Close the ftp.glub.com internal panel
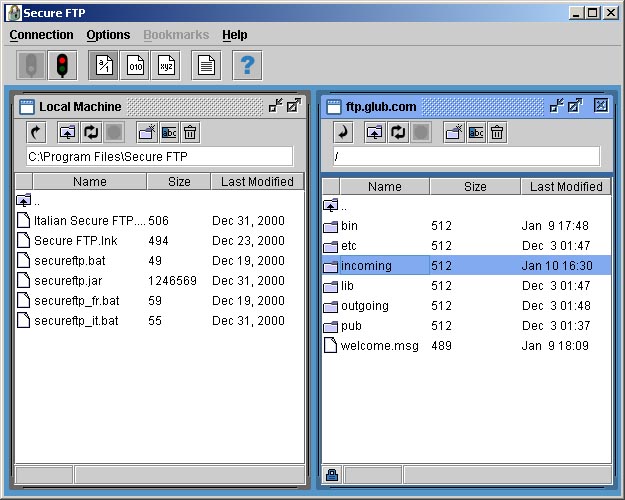The width and height of the screenshot is (625, 500). click(x=601, y=105)
